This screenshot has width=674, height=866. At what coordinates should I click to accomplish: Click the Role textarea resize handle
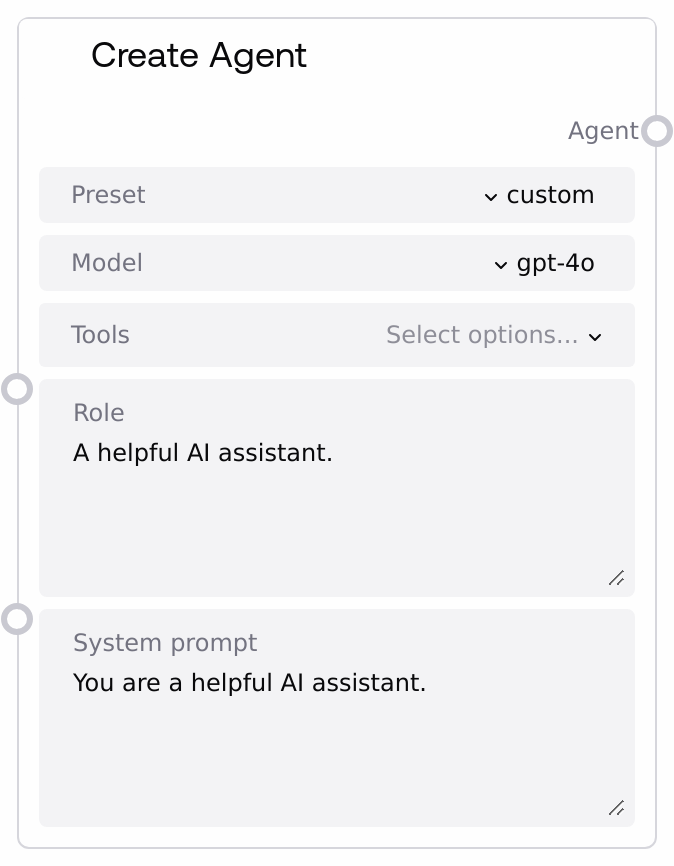pos(616,578)
